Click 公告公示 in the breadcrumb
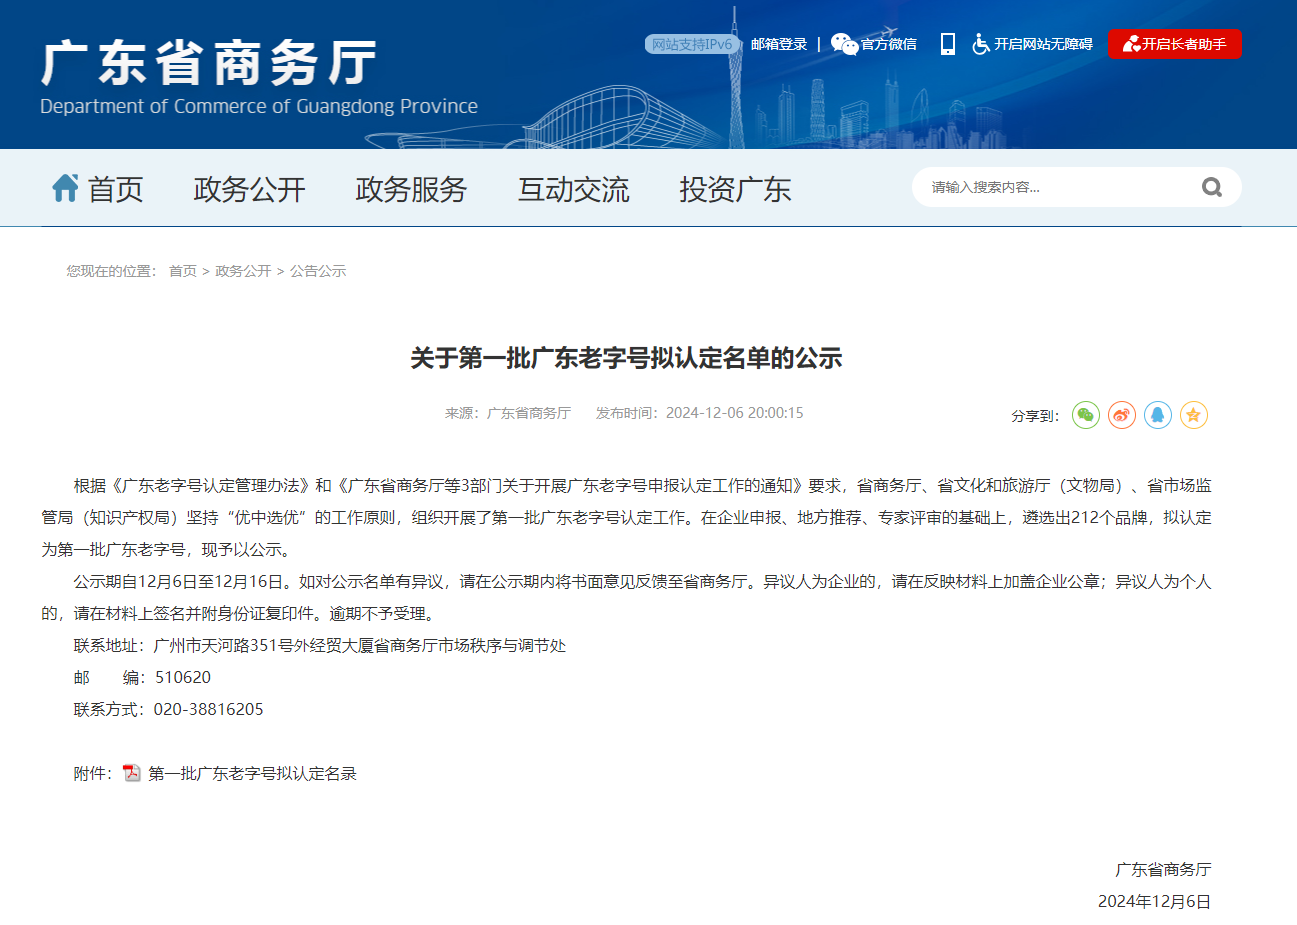The height and width of the screenshot is (925, 1297). point(318,271)
